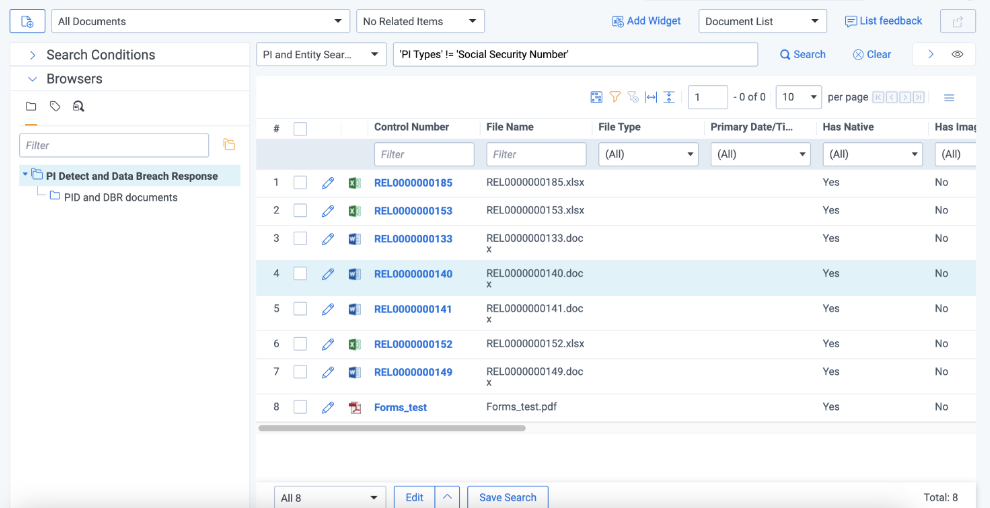
Task: Click Word icon for REL0000000133
Action: pyautogui.click(x=355, y=239)
